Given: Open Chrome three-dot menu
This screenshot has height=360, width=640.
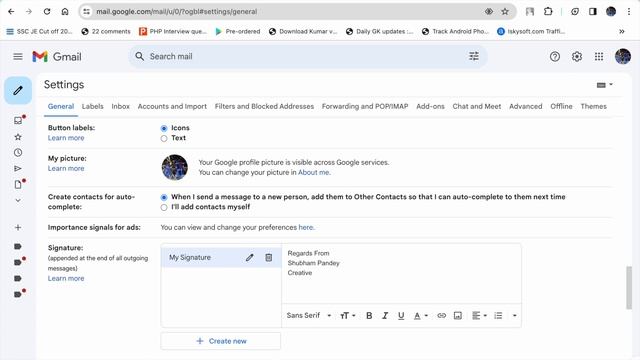Looking at the screenshot, I should click(629, 11).
